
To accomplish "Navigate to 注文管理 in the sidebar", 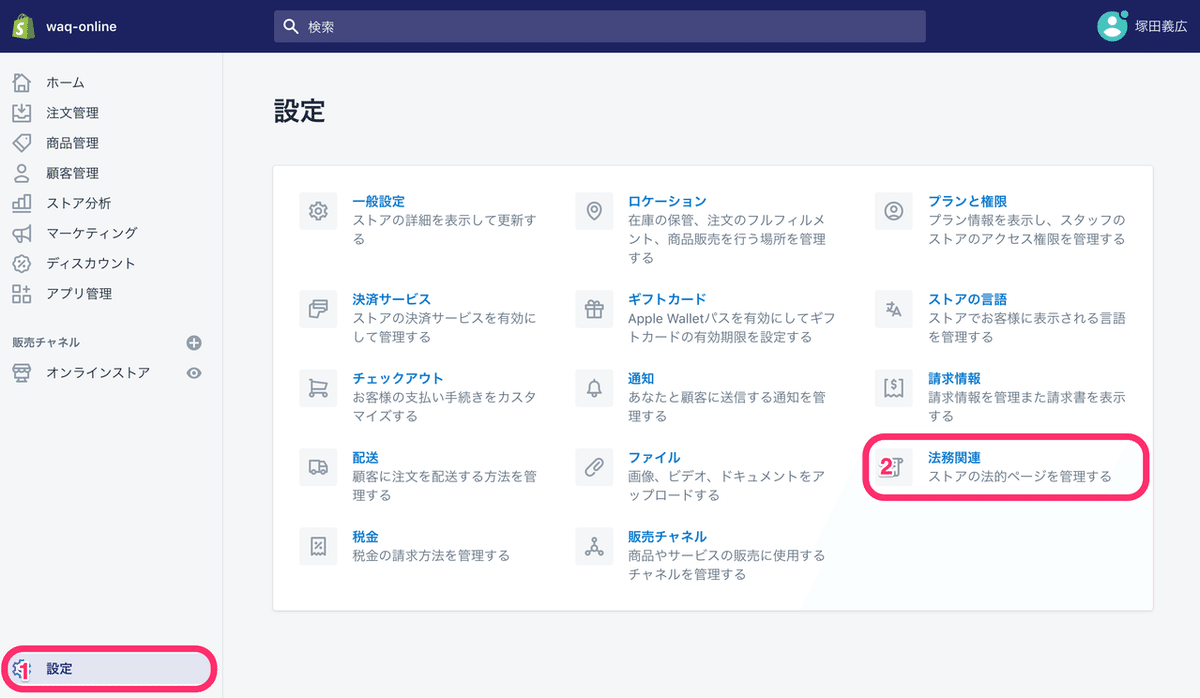I will pos(71,112).
